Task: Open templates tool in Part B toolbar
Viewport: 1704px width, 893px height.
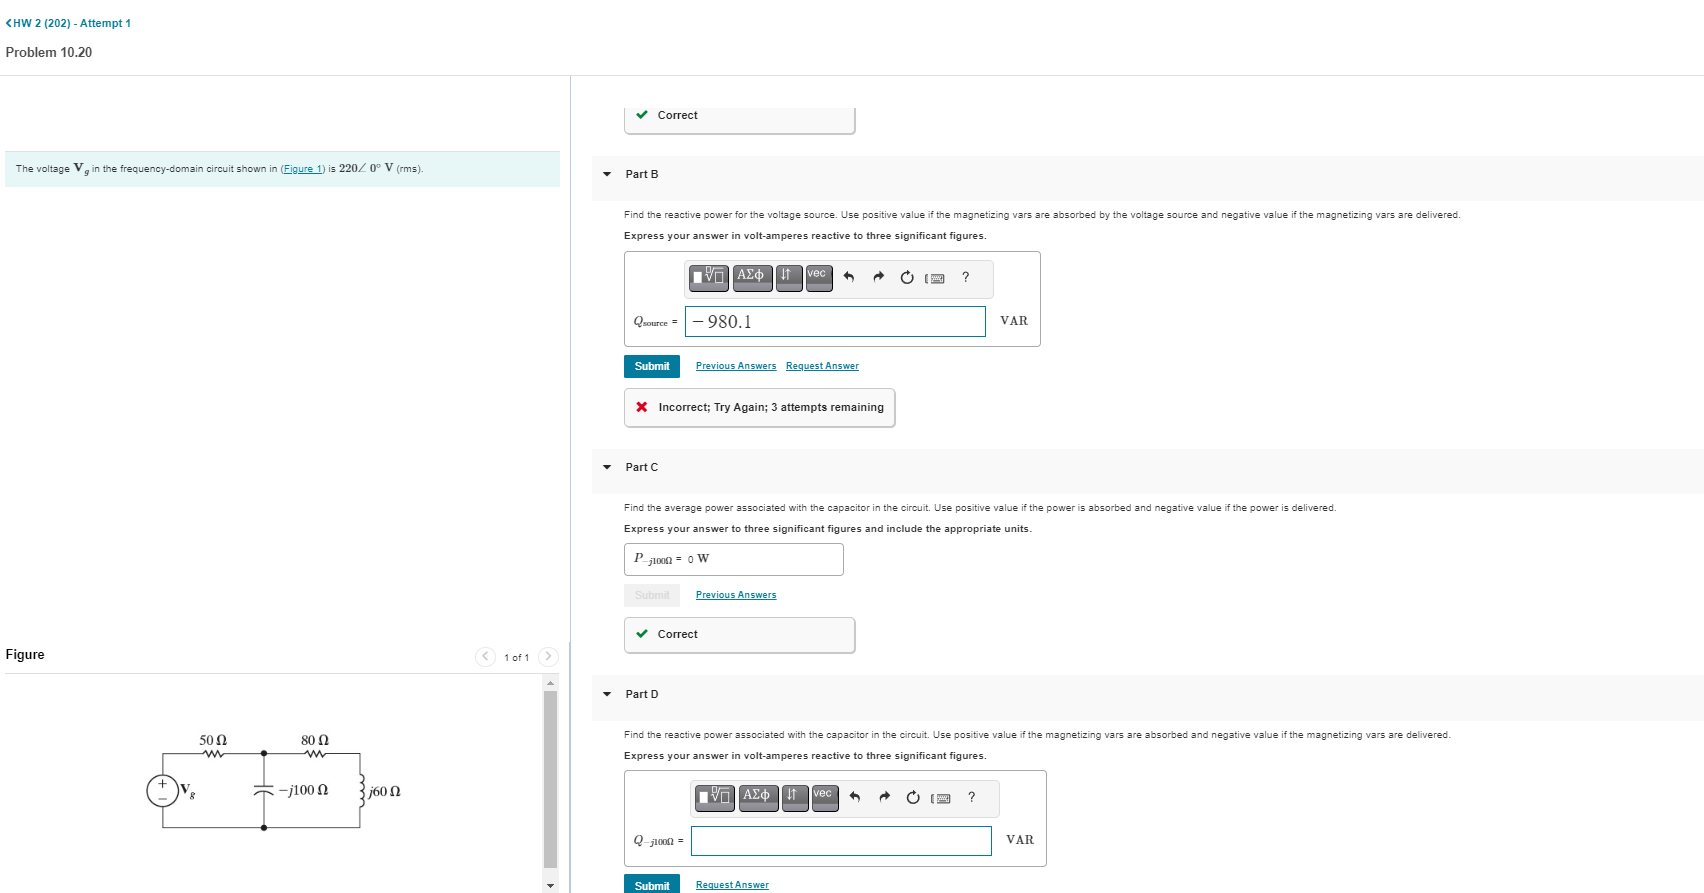Action: pos(709,277)
